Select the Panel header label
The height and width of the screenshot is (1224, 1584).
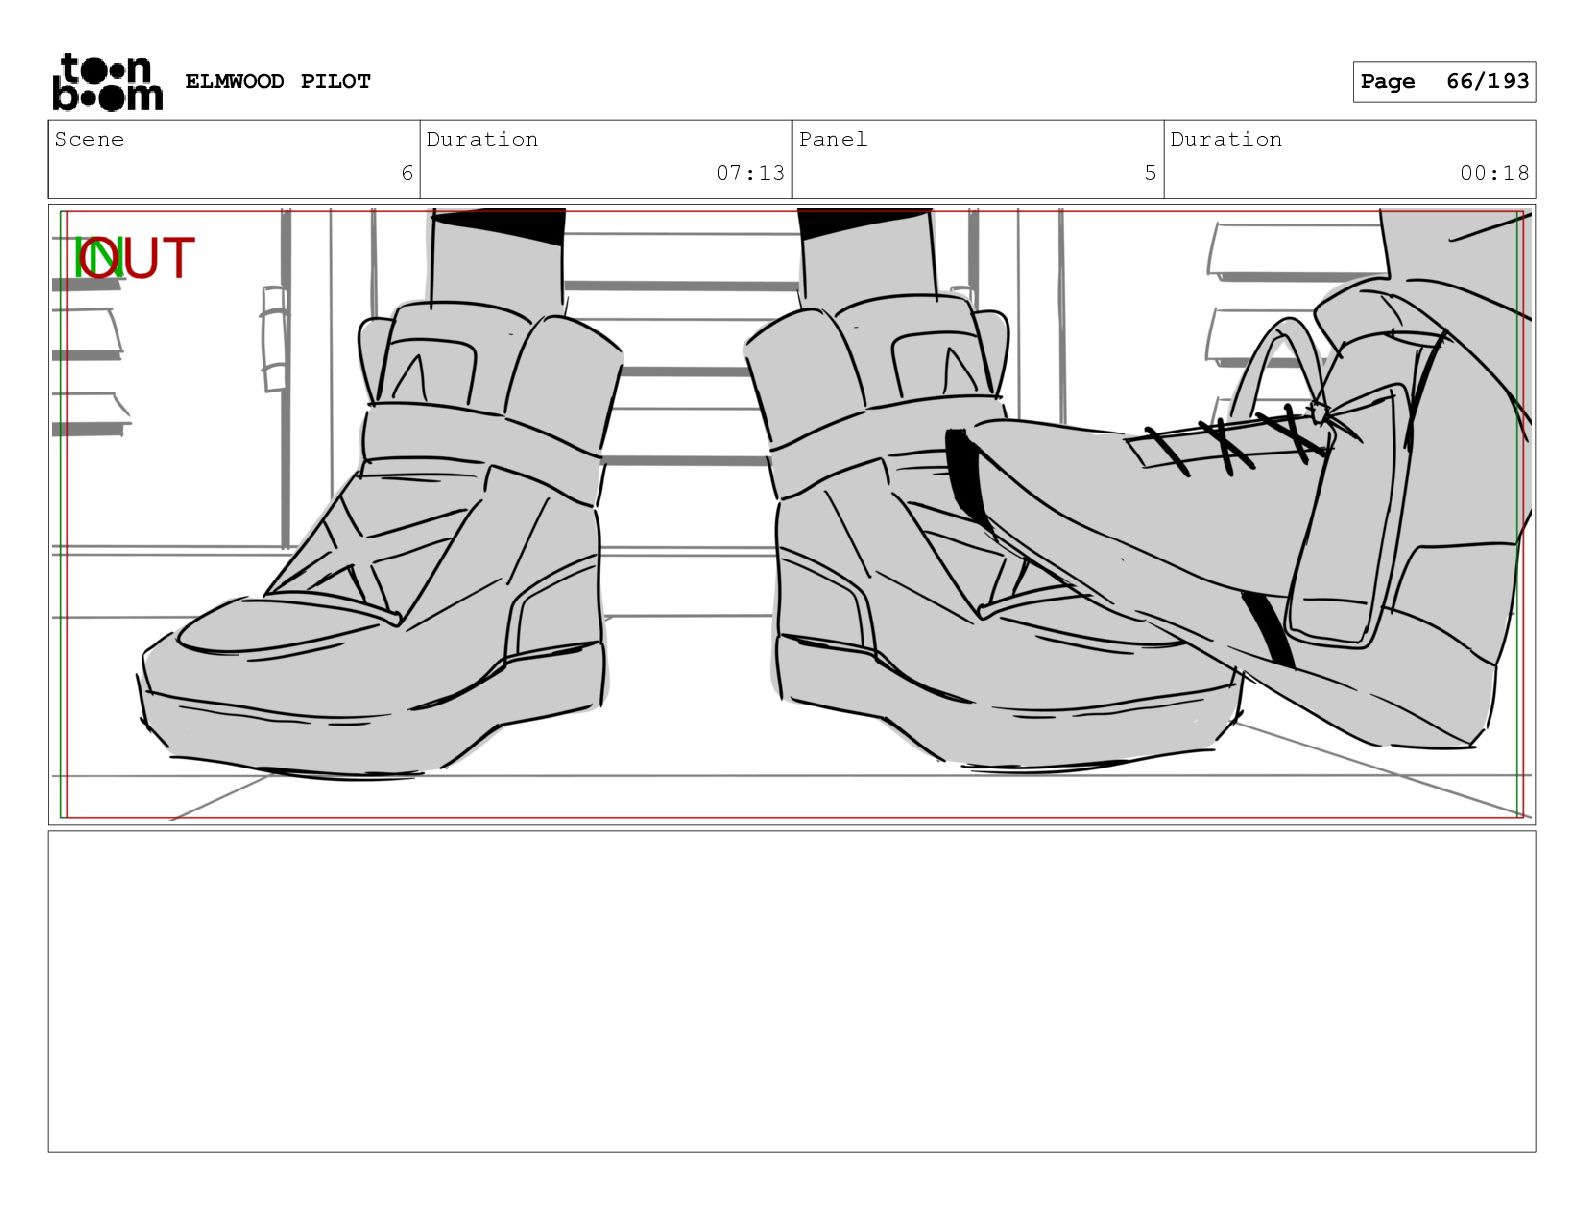(833, 139)
